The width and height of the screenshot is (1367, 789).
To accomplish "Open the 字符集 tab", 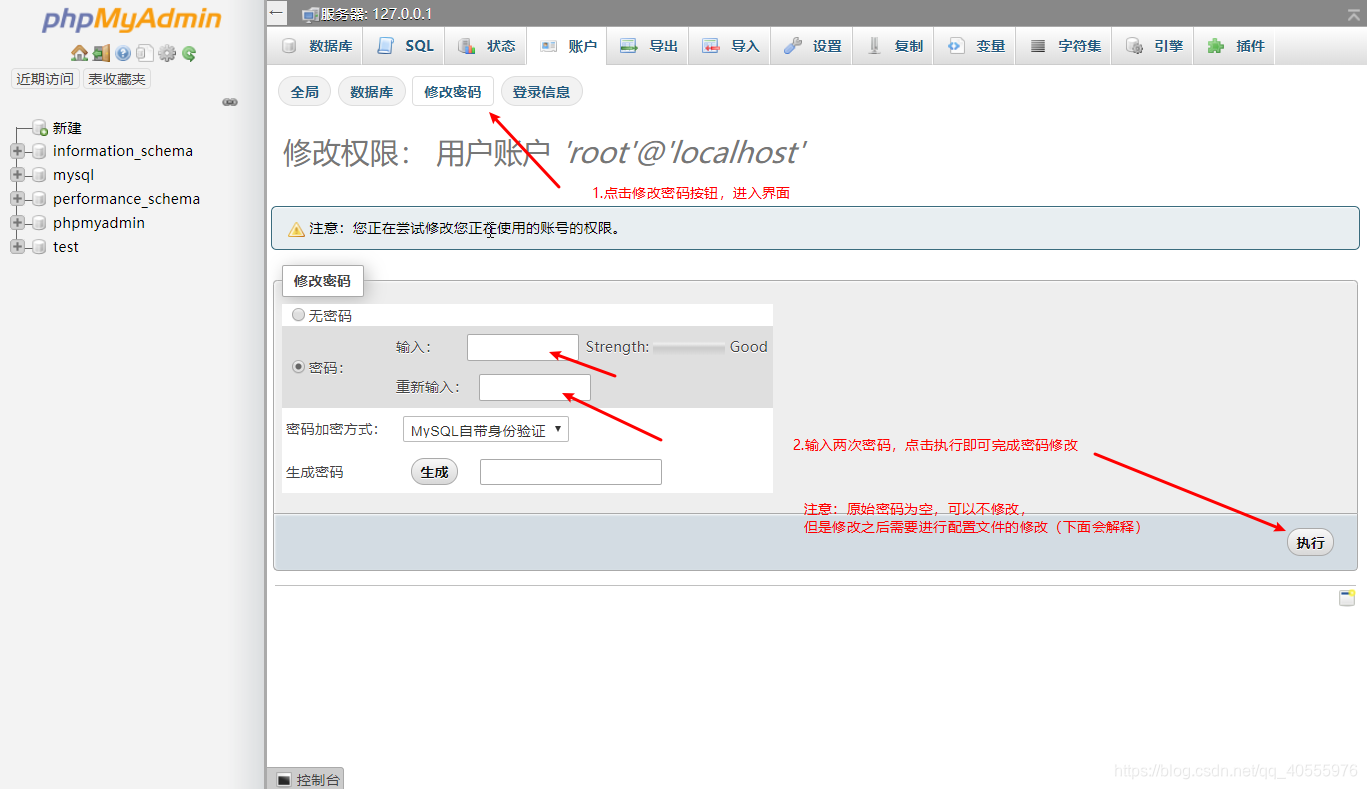I will (x=1065, y=46).
